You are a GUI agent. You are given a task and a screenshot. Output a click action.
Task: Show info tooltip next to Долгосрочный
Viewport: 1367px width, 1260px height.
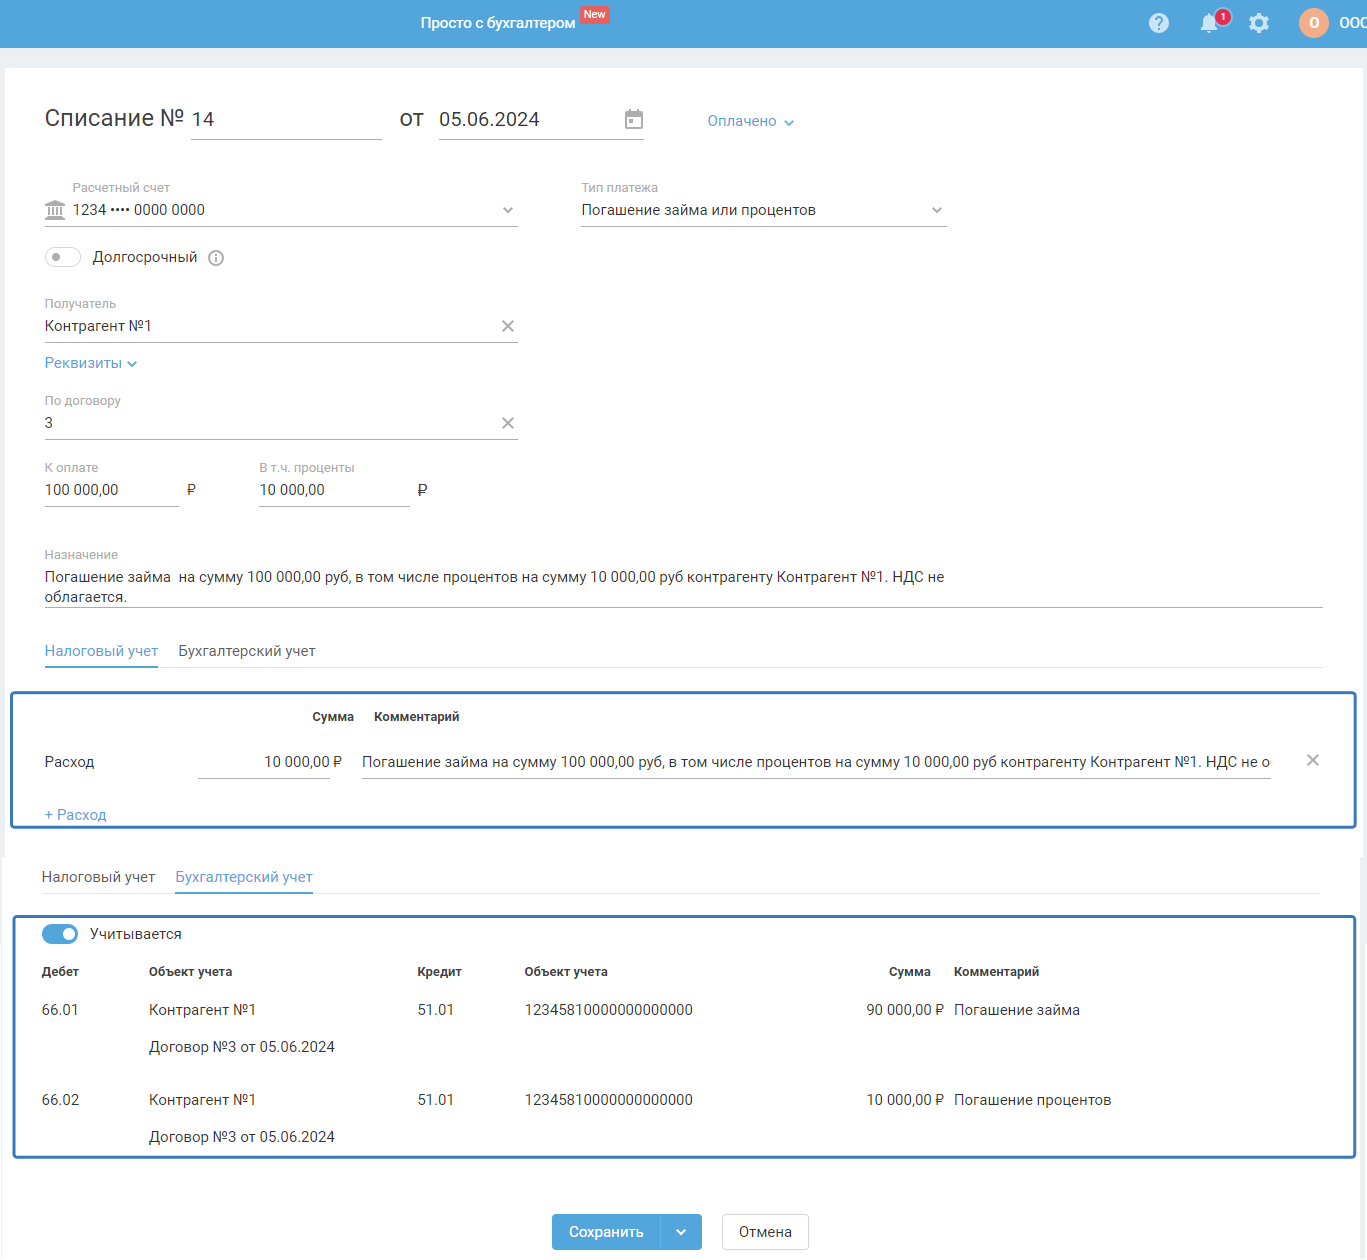216,258
